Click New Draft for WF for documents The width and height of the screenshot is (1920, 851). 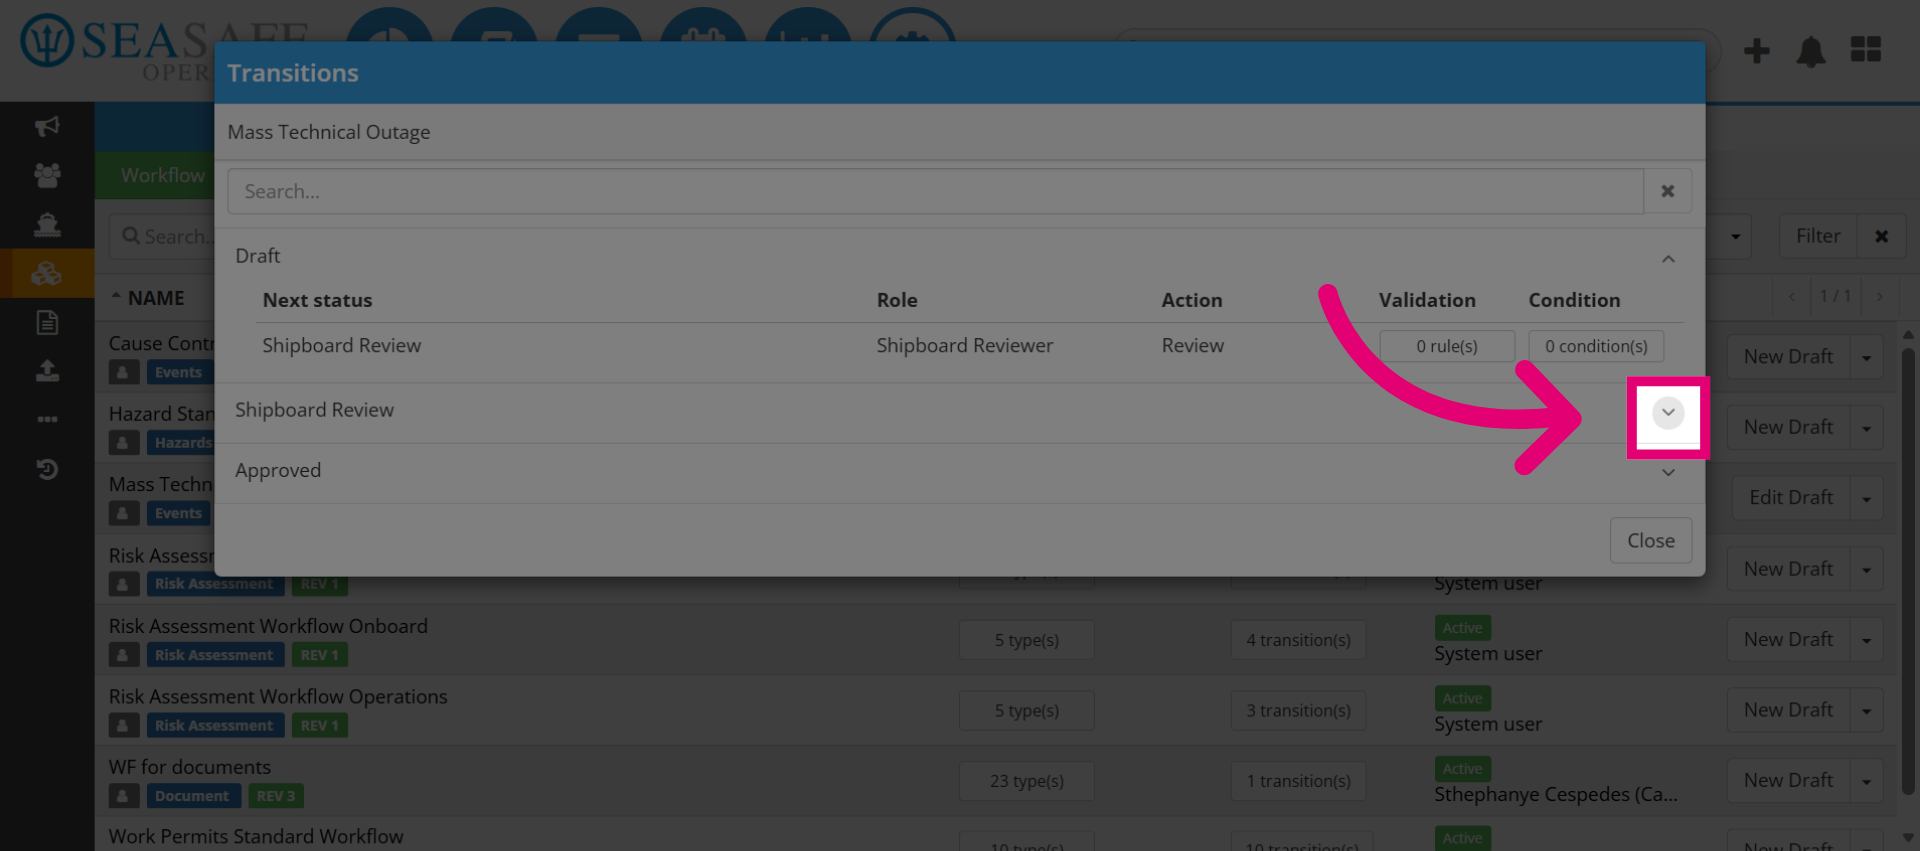(1788, 780)
